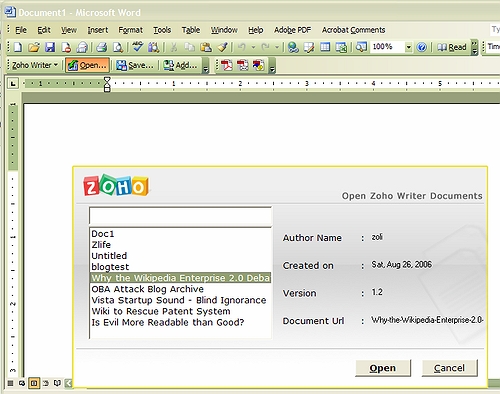This screenshot has height=394, width=500.
Task: Select Is Evil More Readable than Good?
Action: point(180,322)
